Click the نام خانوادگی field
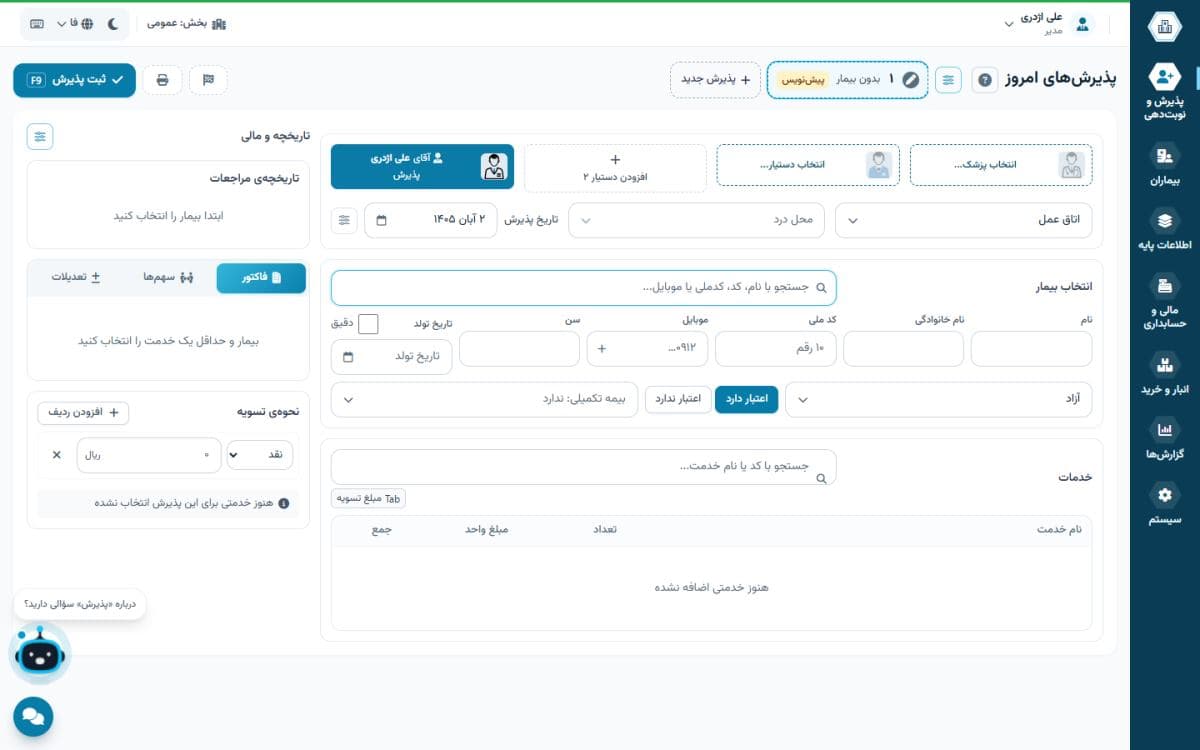 click(904, 349)
